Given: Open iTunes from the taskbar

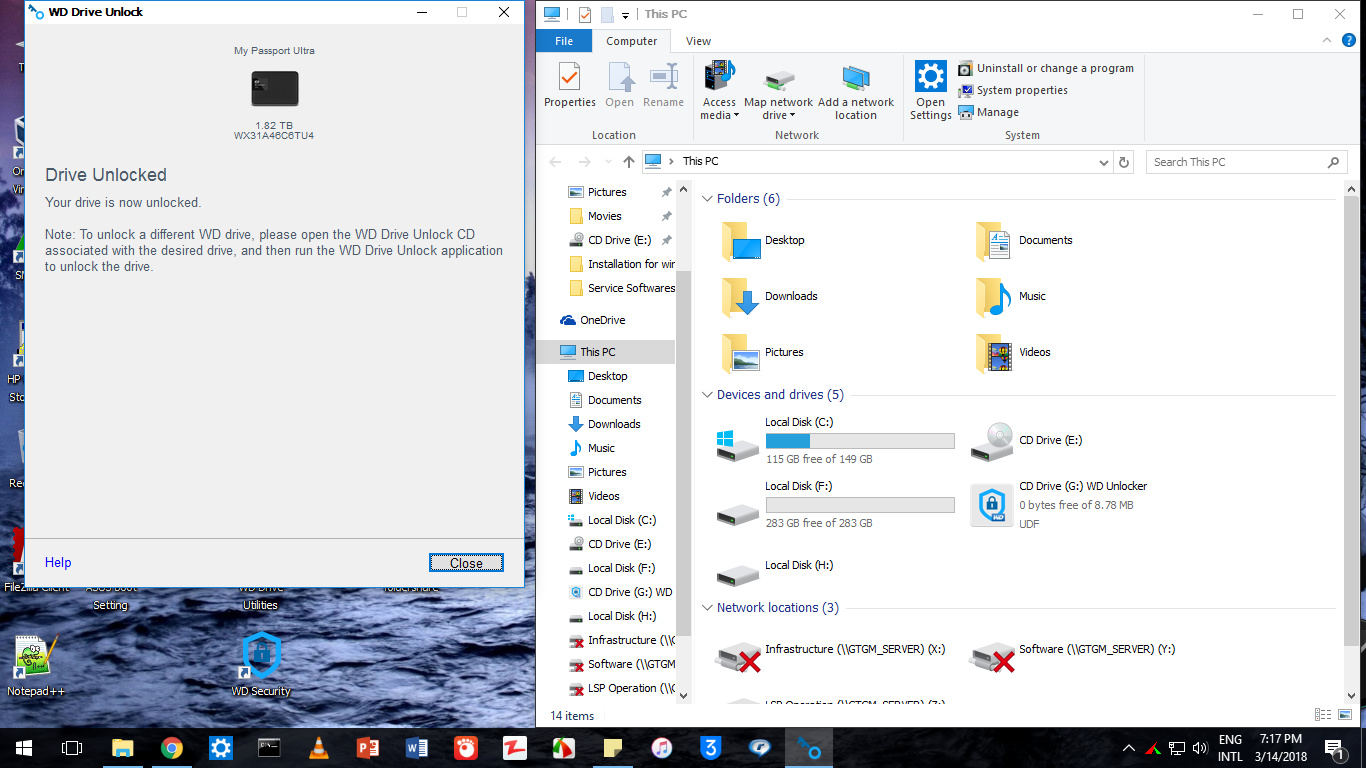Looking at the screenshot, I should coord(662,748).
